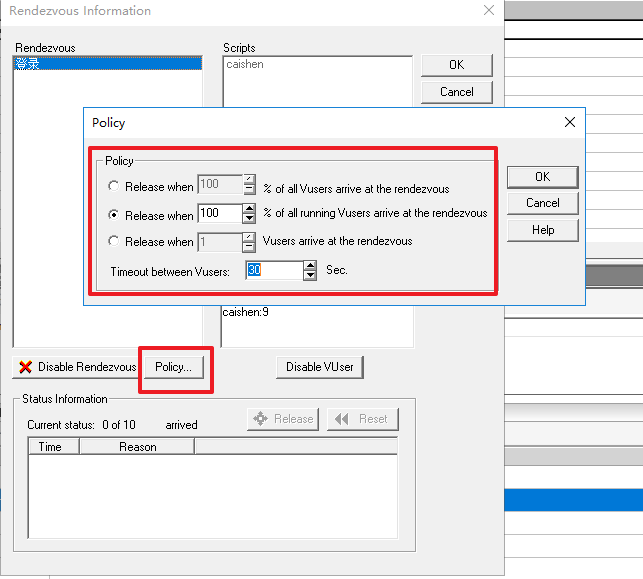Confirm the Policy dialog with OK

(543, 177)
